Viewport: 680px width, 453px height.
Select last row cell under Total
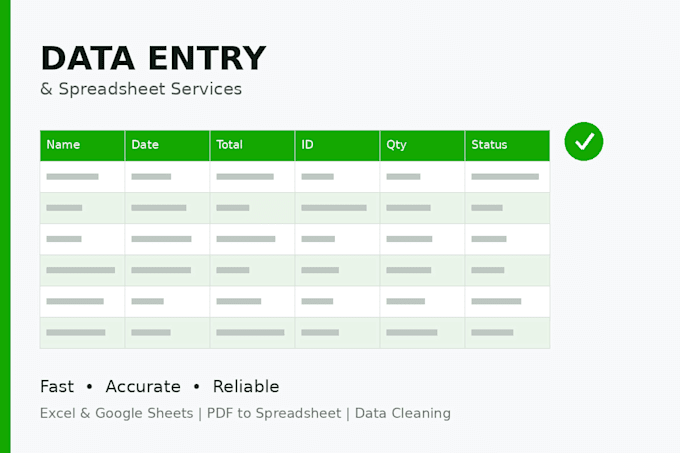(x=252, y=332)
